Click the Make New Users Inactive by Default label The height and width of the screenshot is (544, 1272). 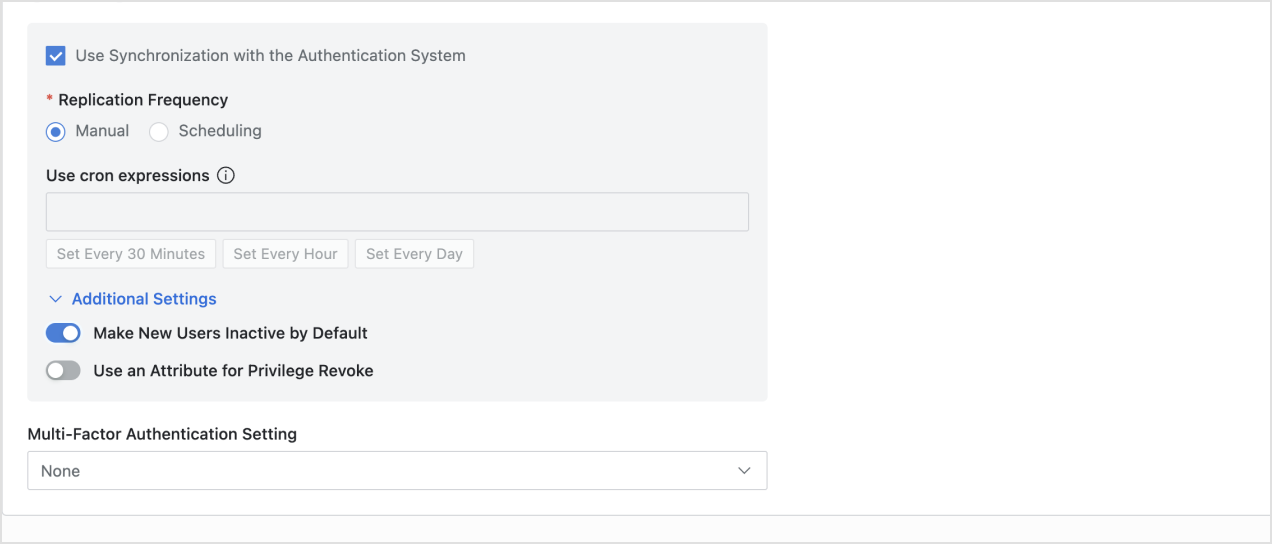point(230,333)
